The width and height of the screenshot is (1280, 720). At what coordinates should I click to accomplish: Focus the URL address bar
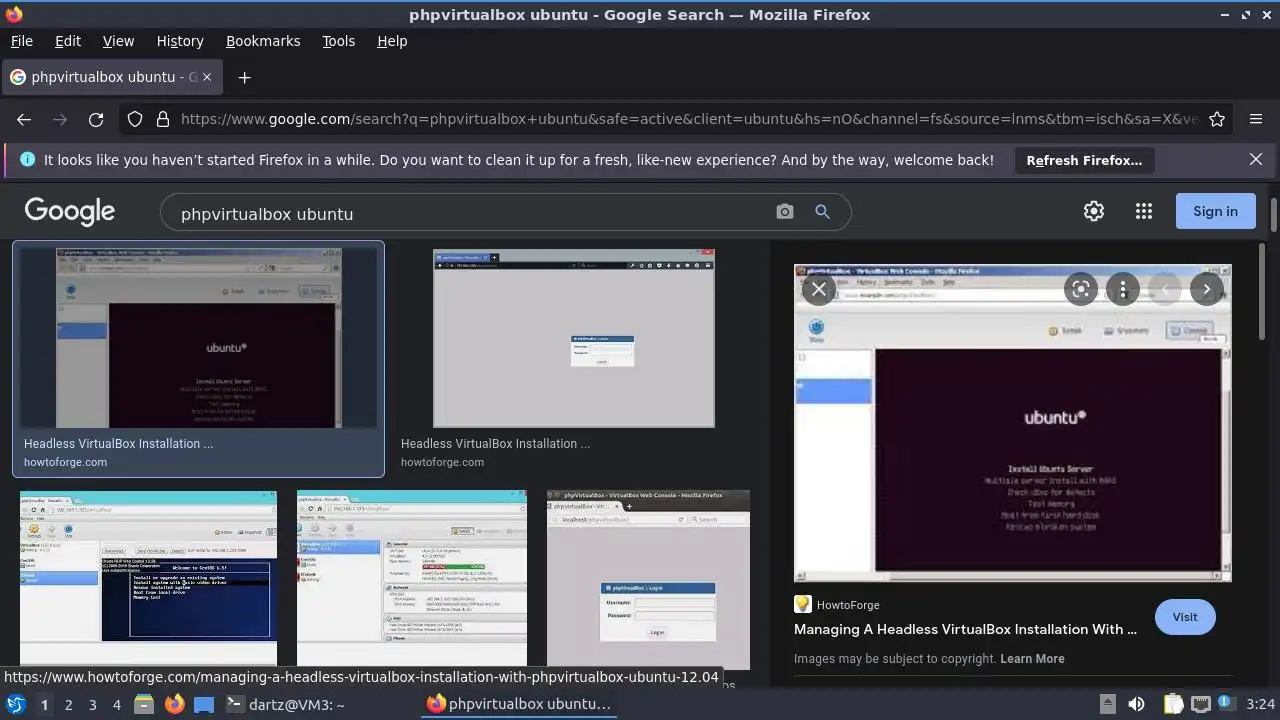(x=690, y=119)
